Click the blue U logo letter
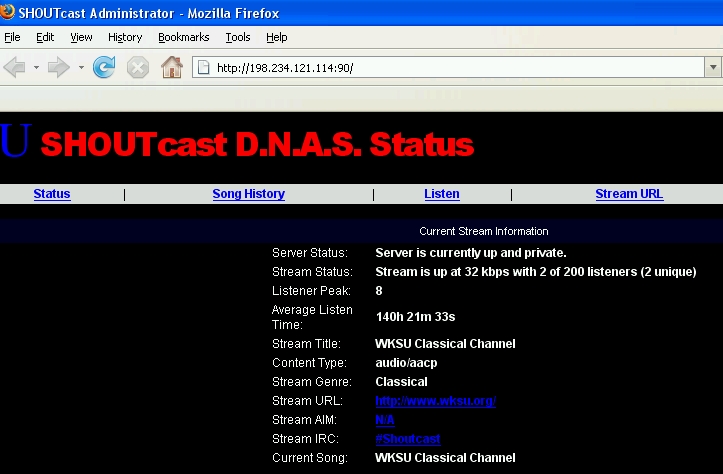 (16, 140)
